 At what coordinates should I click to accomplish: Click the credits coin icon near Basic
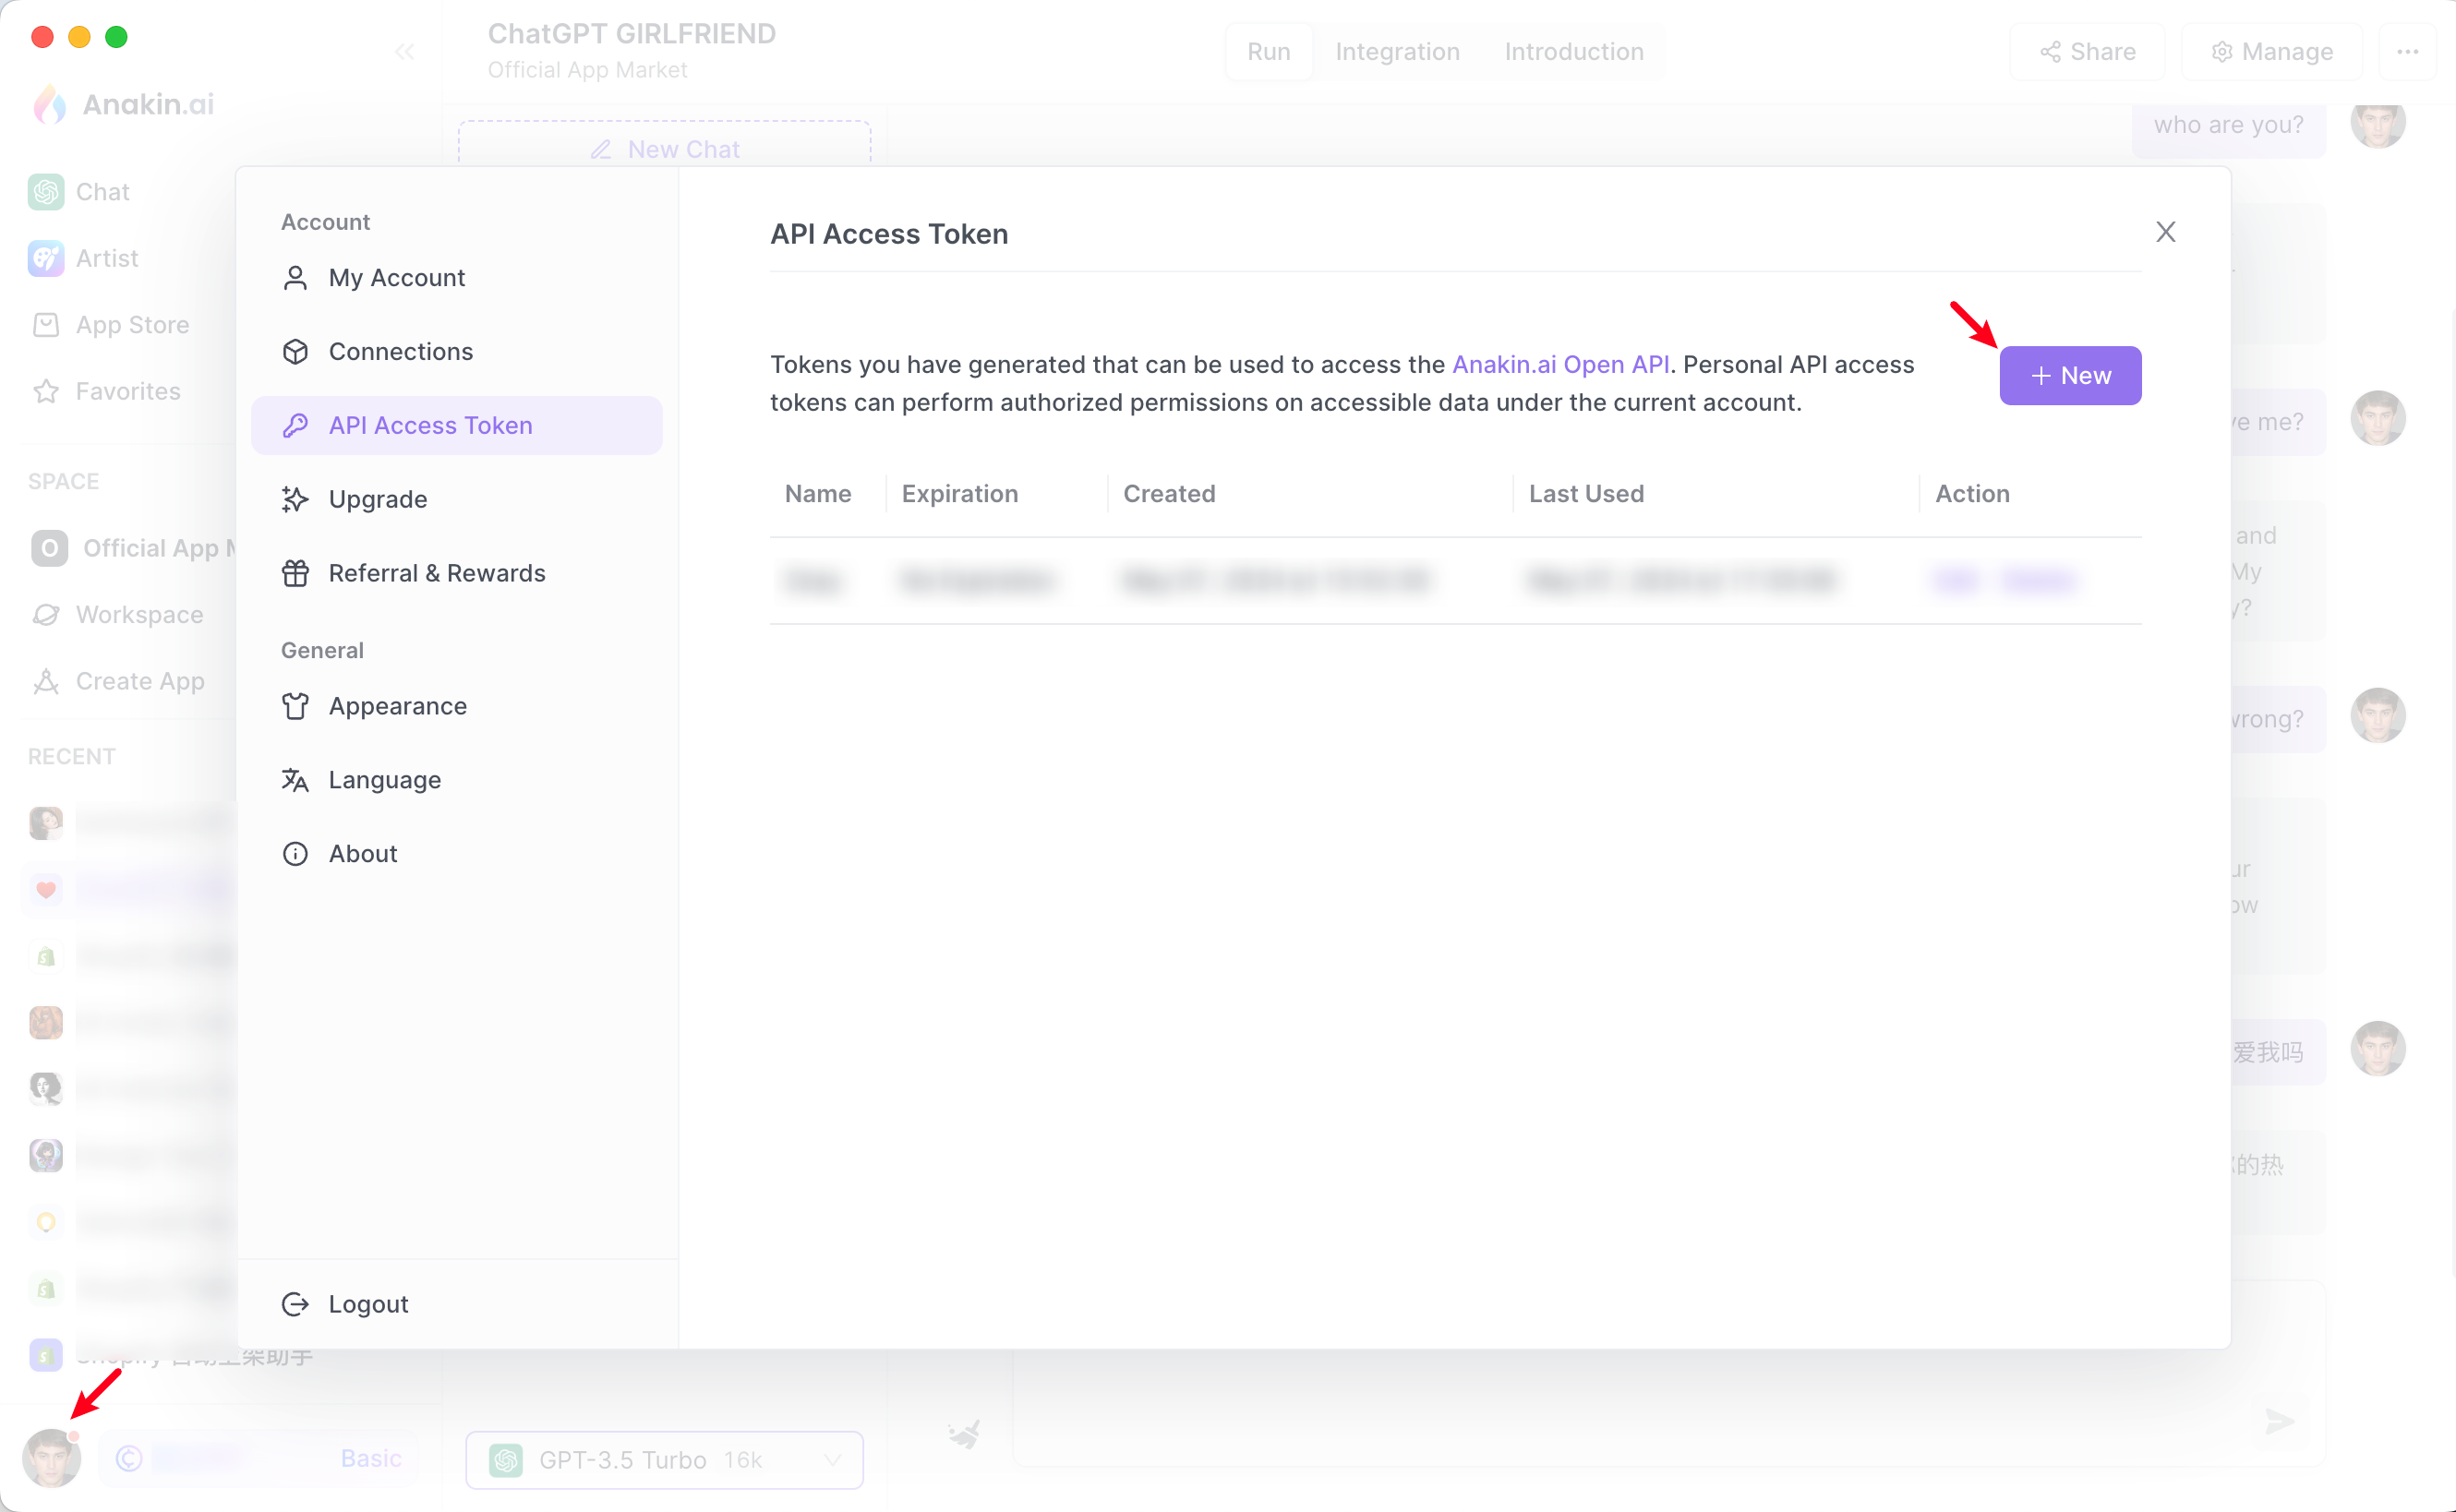[129, 1459]
